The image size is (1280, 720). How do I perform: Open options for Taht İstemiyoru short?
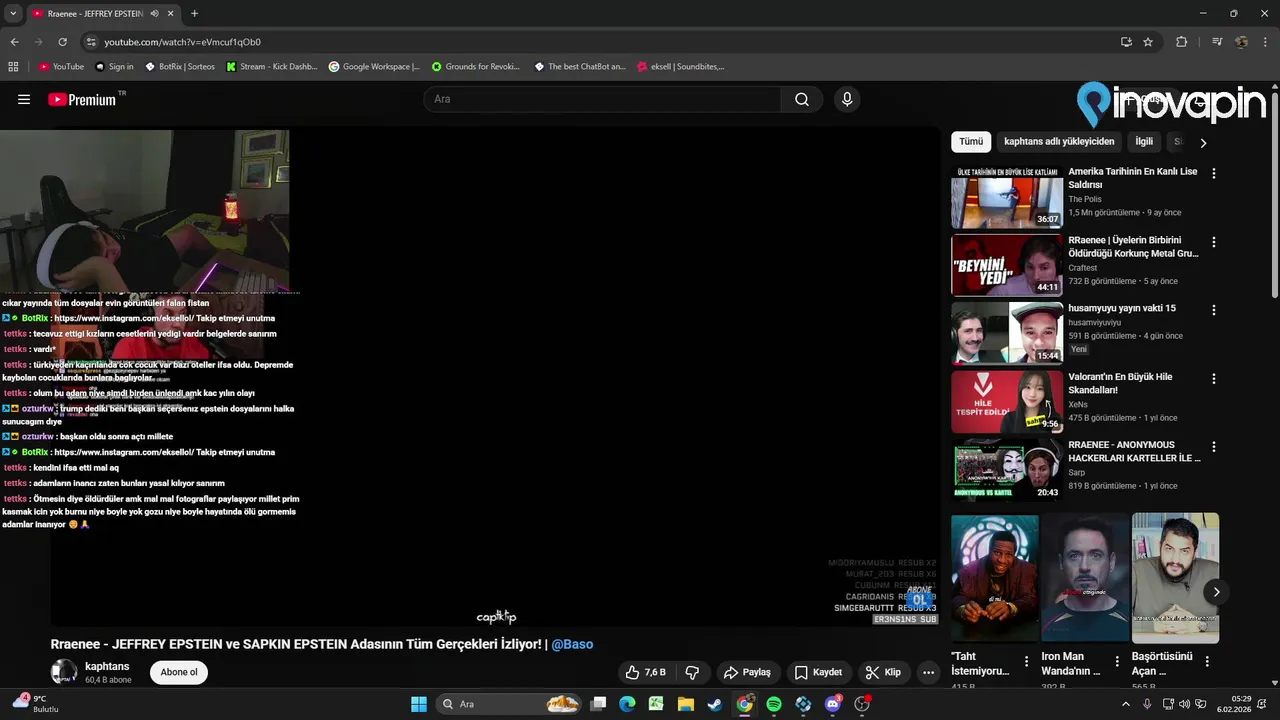(x=1026, y=661)
